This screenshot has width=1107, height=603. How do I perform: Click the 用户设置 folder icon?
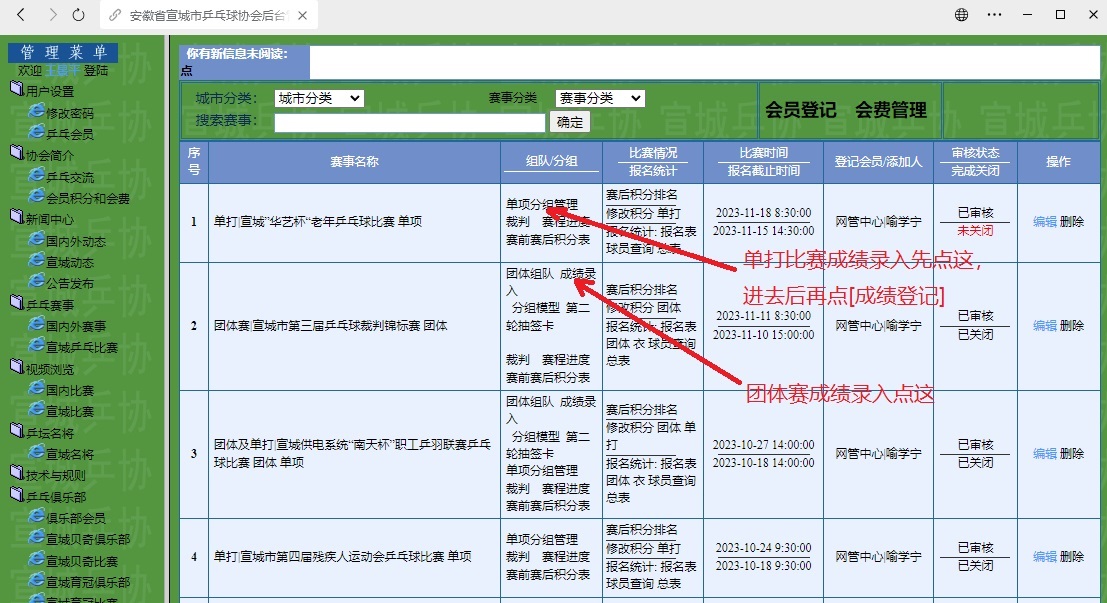click(16, 90)
